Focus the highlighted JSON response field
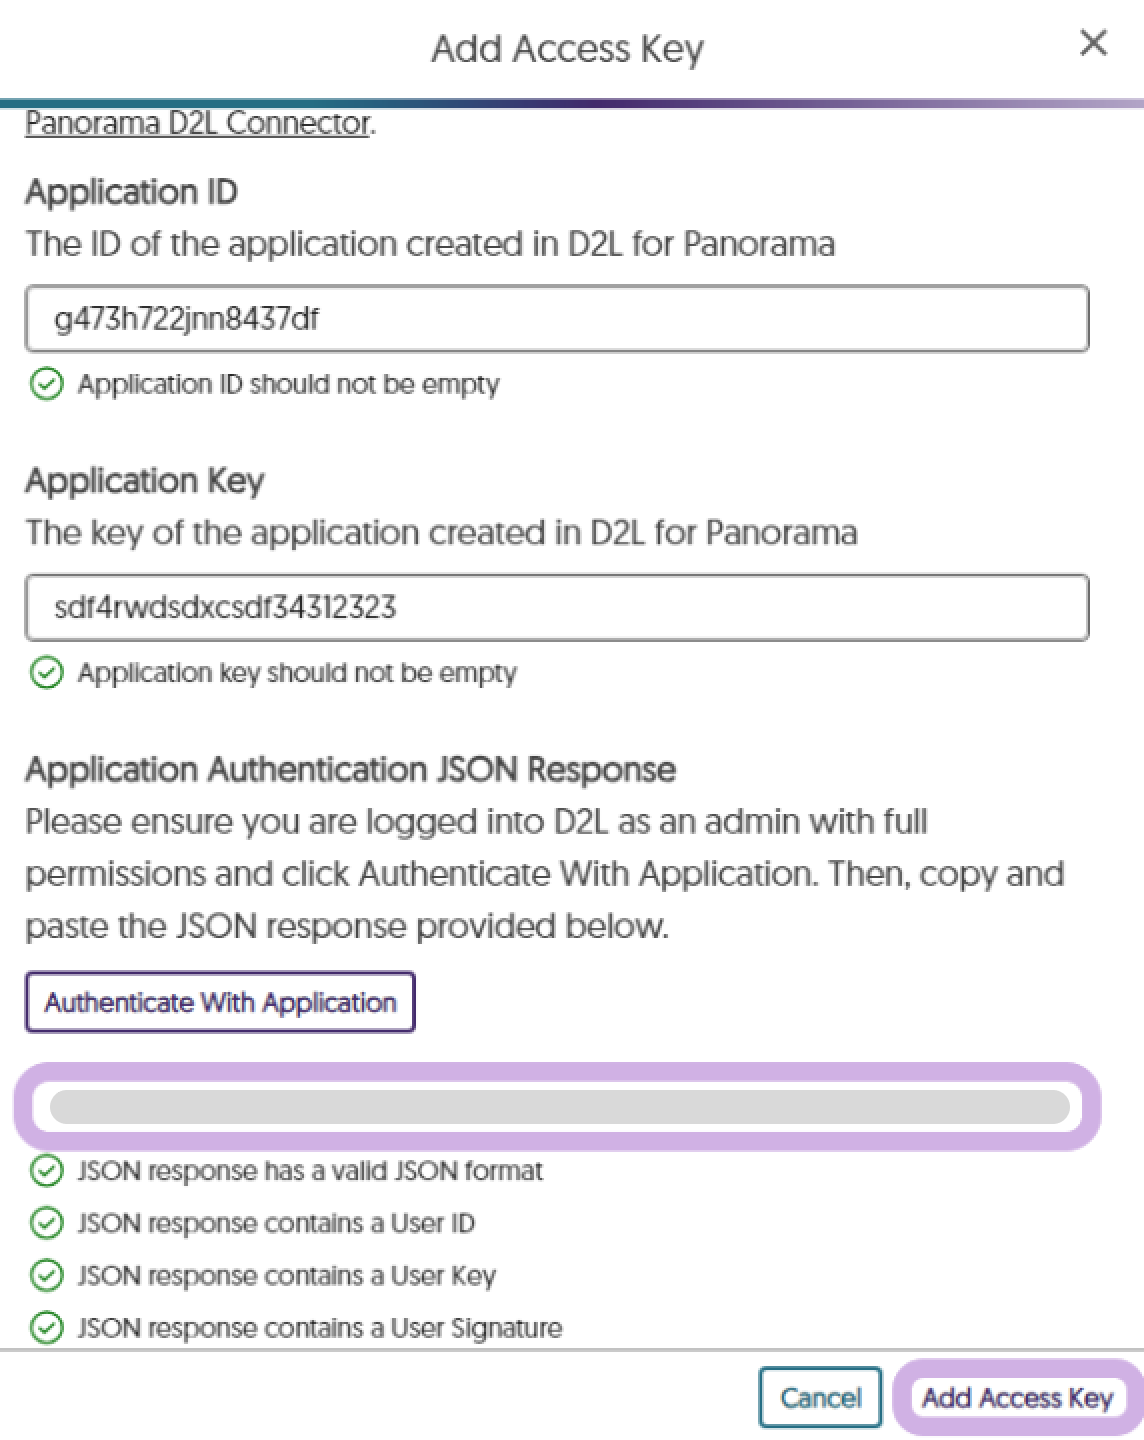The image size is (1144, 1440). pyautogui.click(x=558, y=1107)
